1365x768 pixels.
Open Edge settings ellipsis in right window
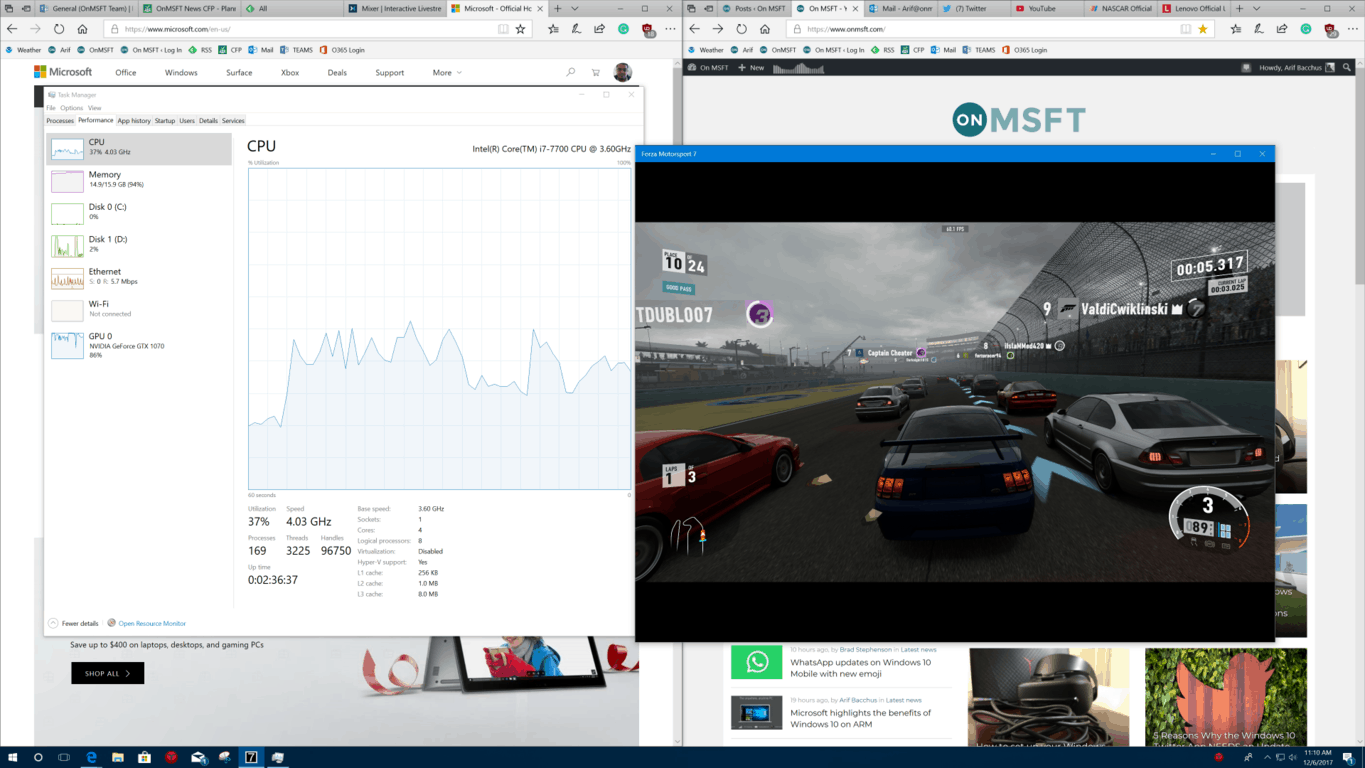coord(1353,29)
